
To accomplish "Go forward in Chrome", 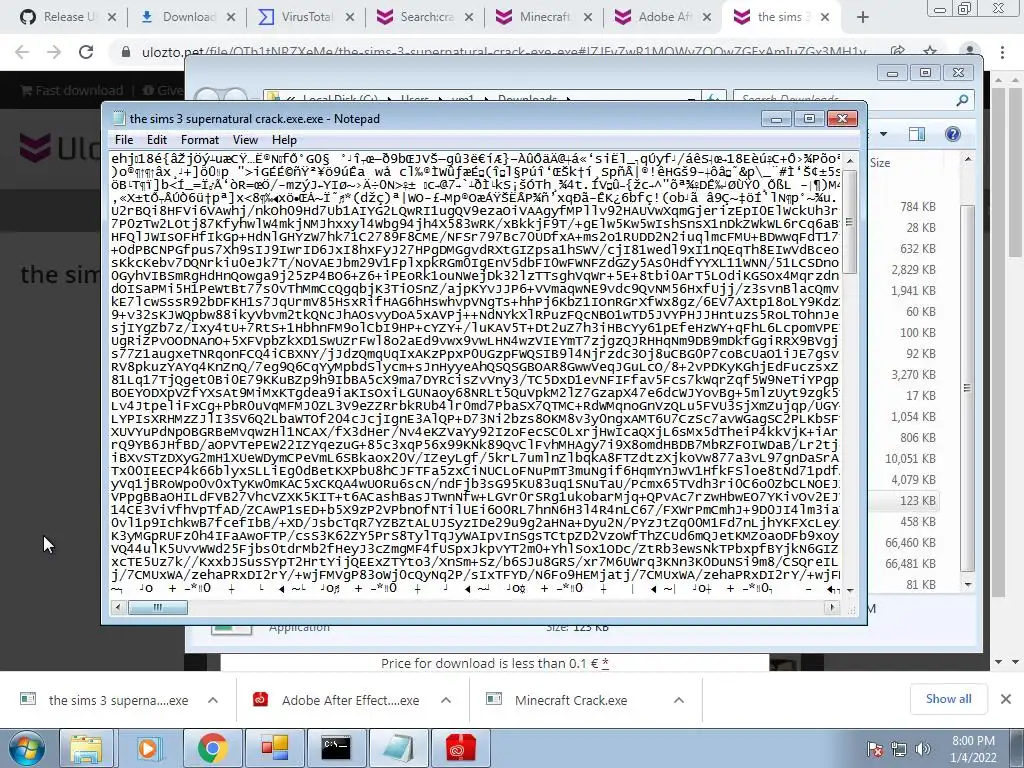I will [x=54, y=52].
